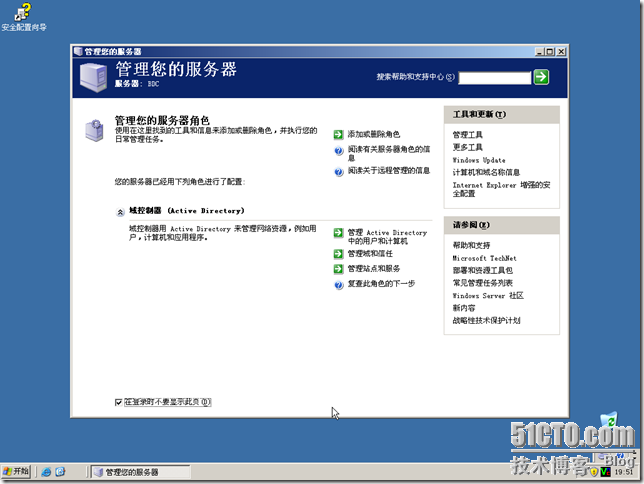This screenshot has width=644, height=484.
Task: Open 部署和资源工具包 link
Action: click(482, 270)
